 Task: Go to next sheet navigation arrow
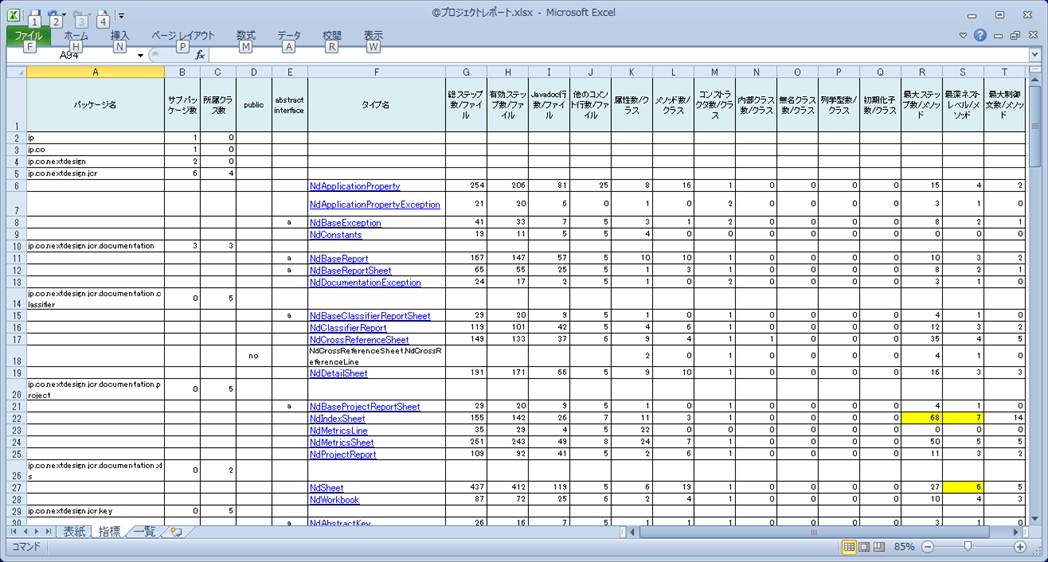pyautogui.click(x=37, y=532)
